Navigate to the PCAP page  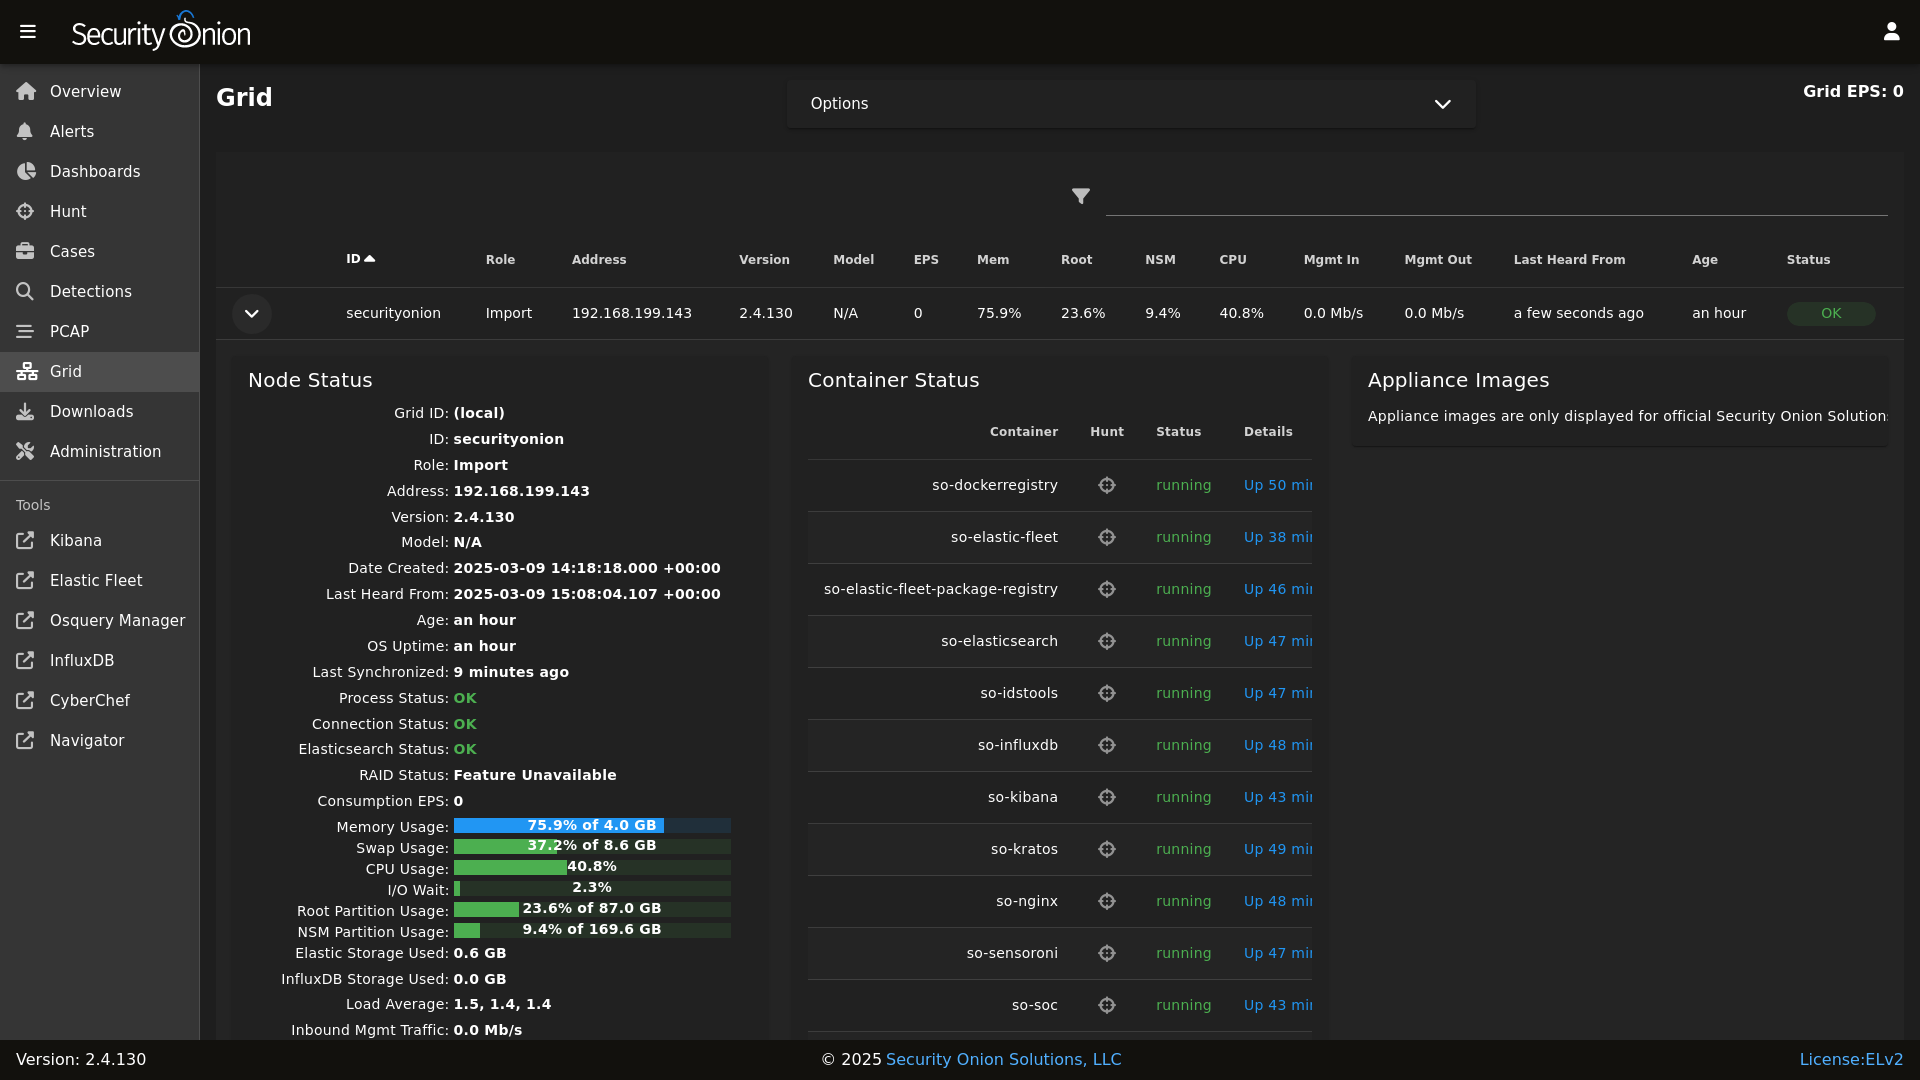click(x=69, y=332)
